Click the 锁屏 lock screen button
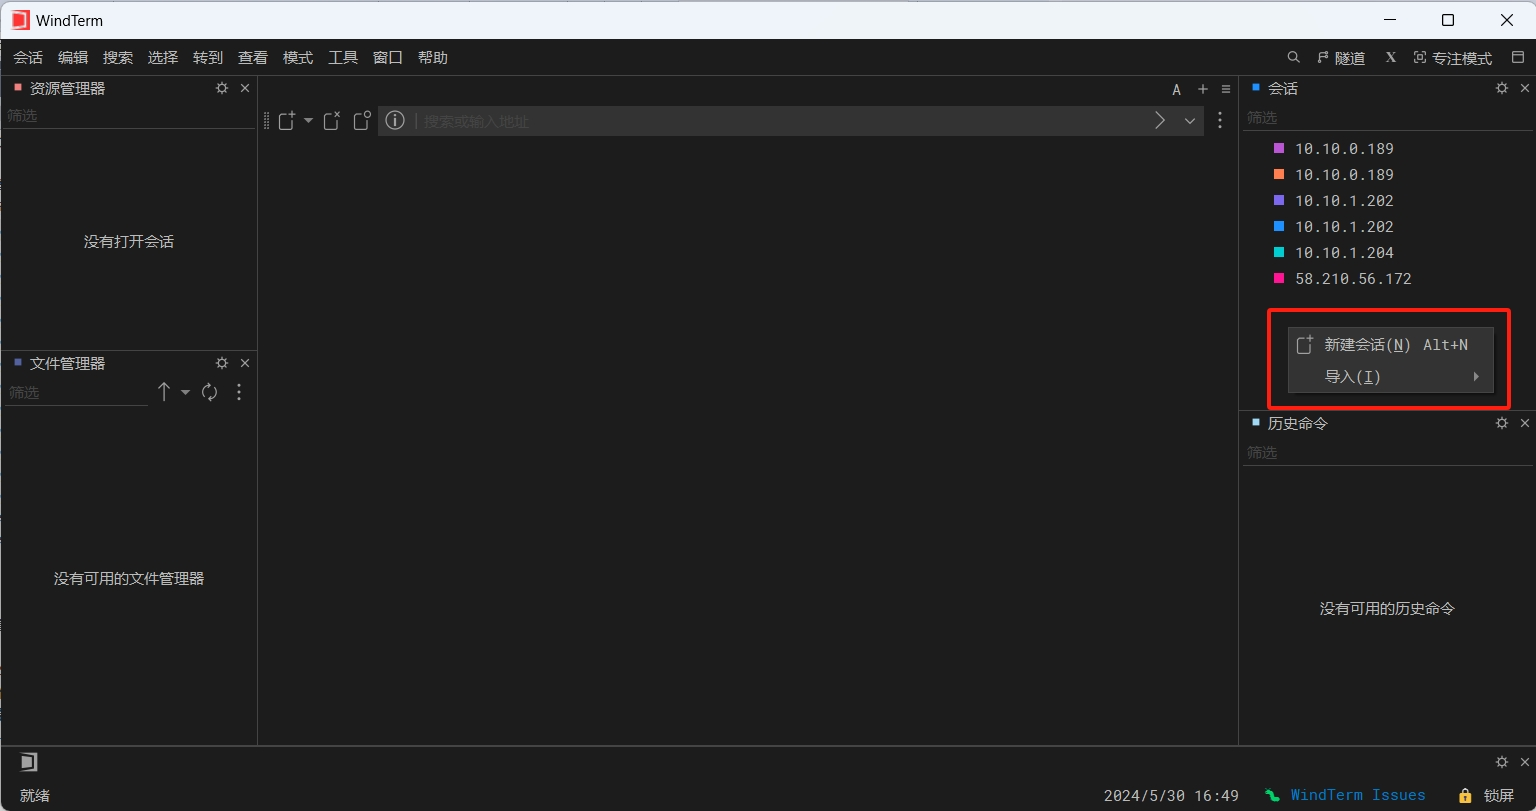 (x=1487, y=796)
